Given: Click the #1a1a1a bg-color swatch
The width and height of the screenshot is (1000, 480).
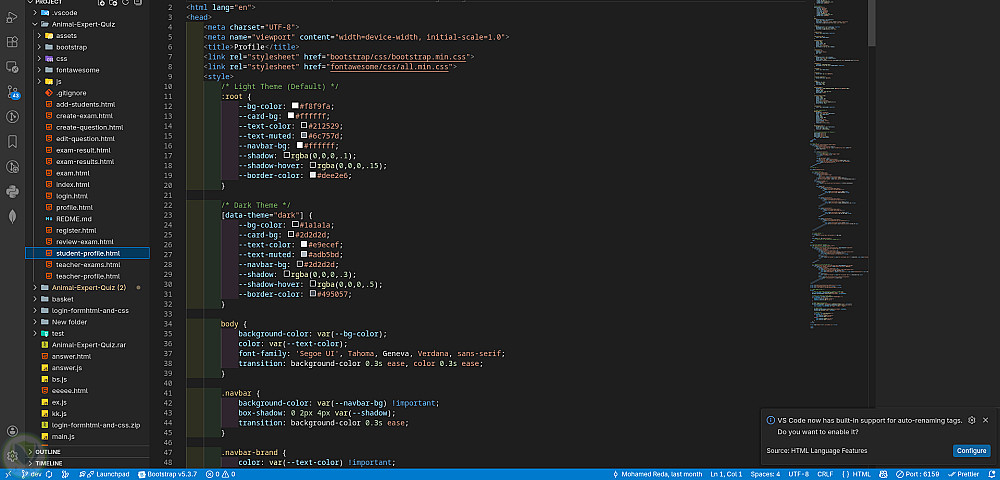Looking at the screenshot, I should pos(295,224).
